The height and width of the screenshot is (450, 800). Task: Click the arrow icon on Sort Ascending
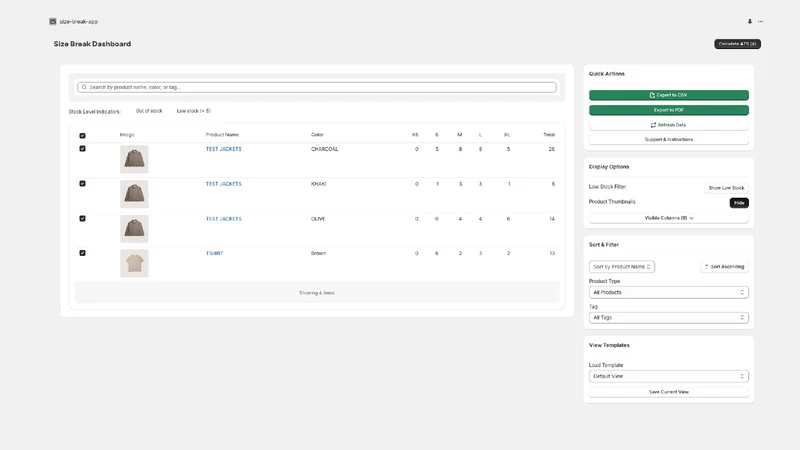[x=707, y=266]
